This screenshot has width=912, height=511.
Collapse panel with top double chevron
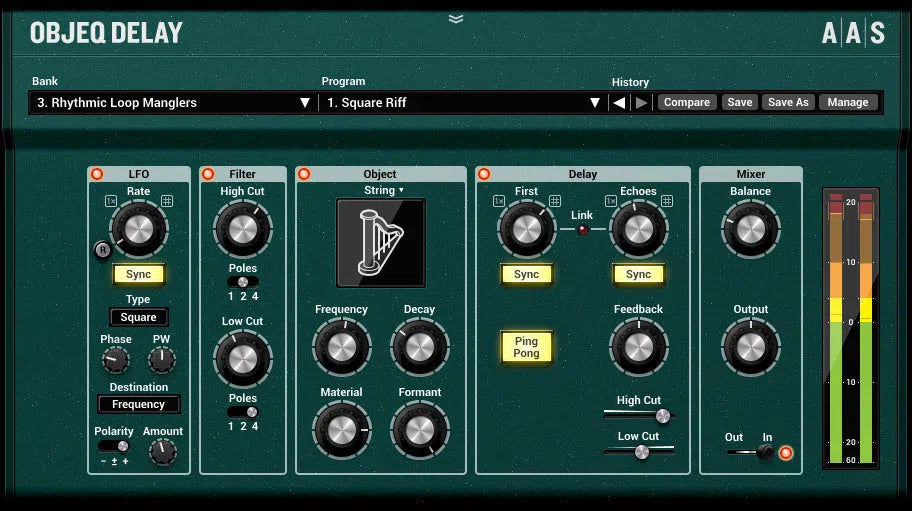coord(456,19)
